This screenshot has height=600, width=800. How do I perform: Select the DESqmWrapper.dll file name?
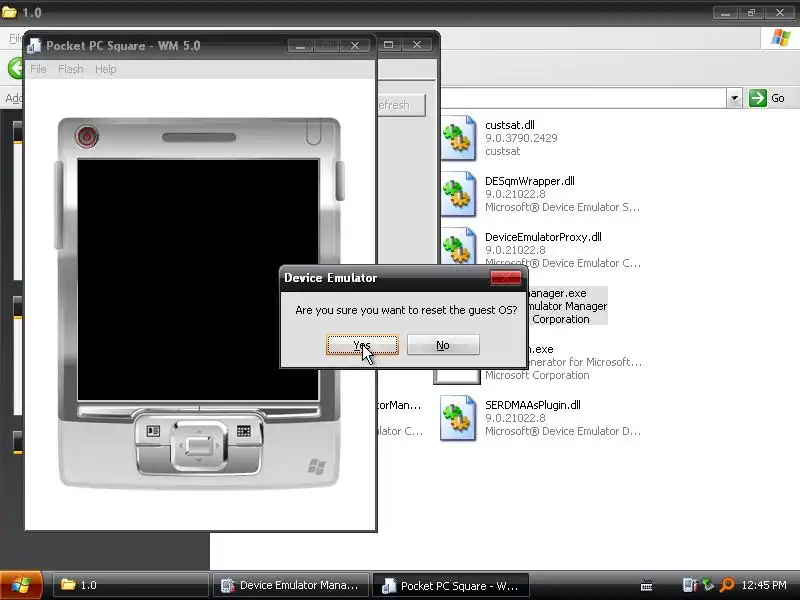(530, 181)
